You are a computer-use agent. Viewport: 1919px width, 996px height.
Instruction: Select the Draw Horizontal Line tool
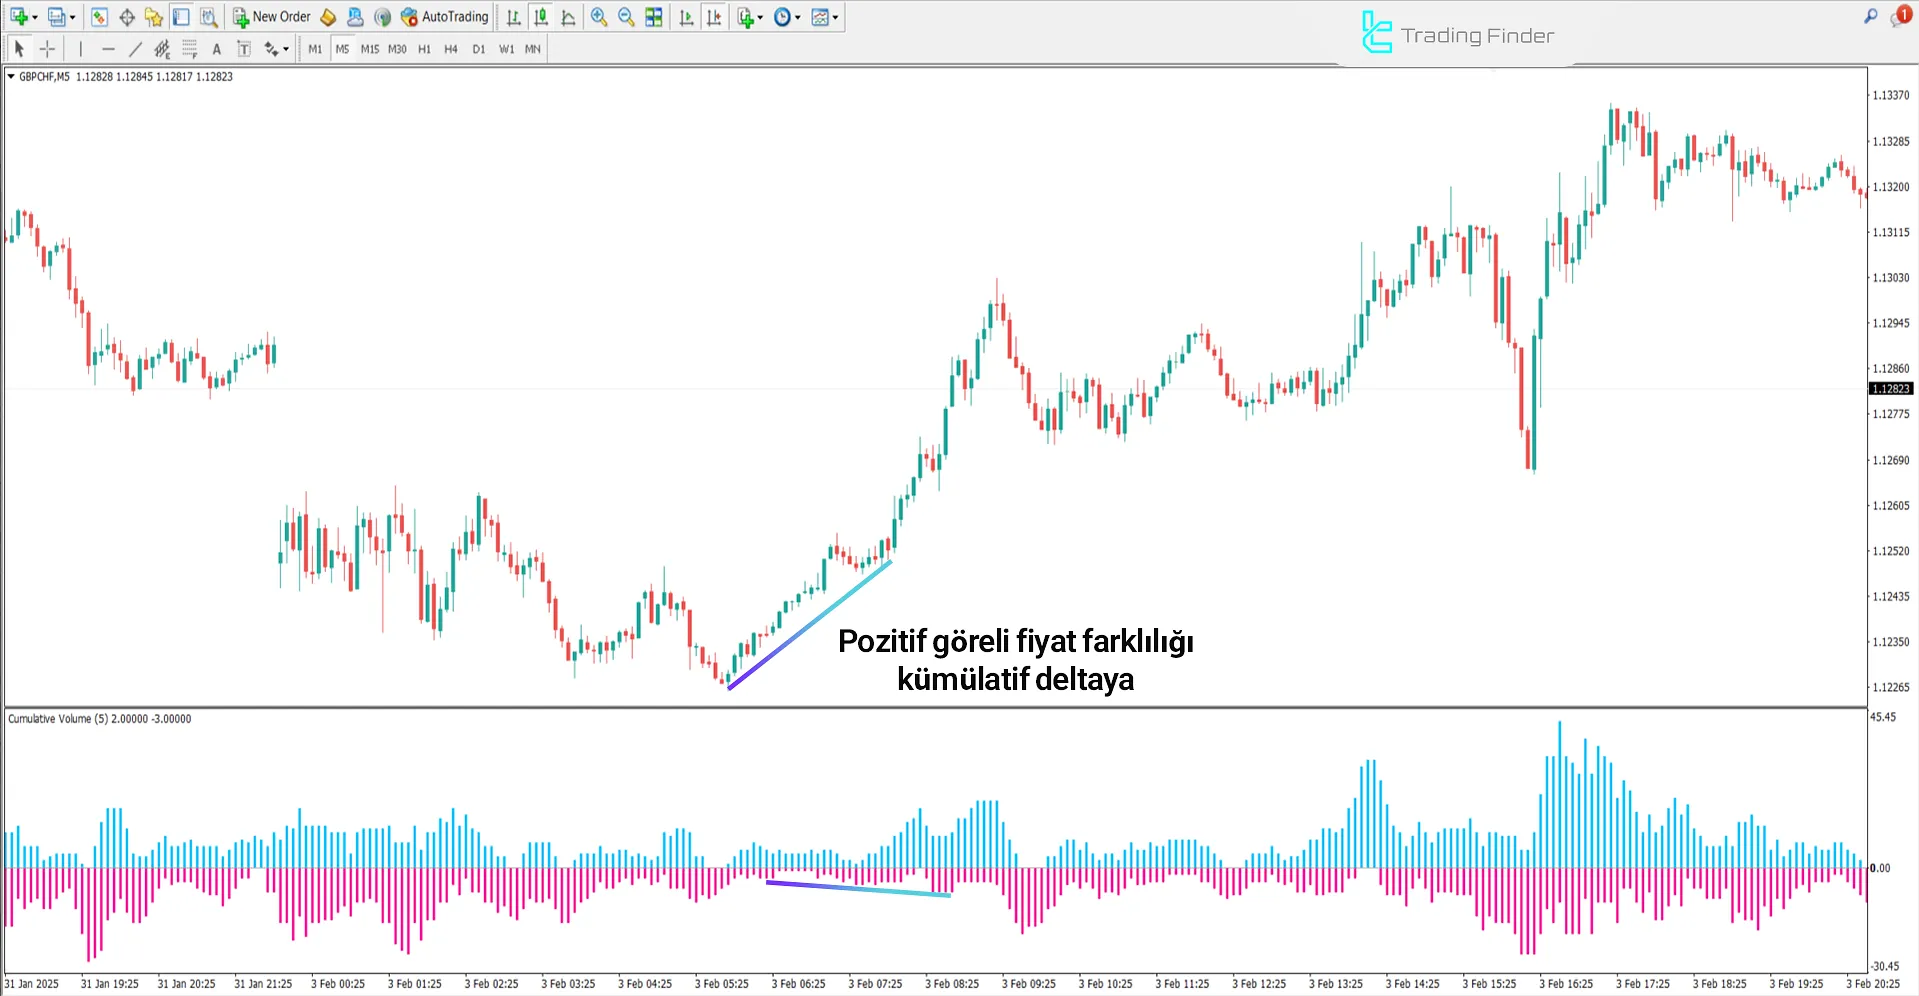[x=108, y=48]
